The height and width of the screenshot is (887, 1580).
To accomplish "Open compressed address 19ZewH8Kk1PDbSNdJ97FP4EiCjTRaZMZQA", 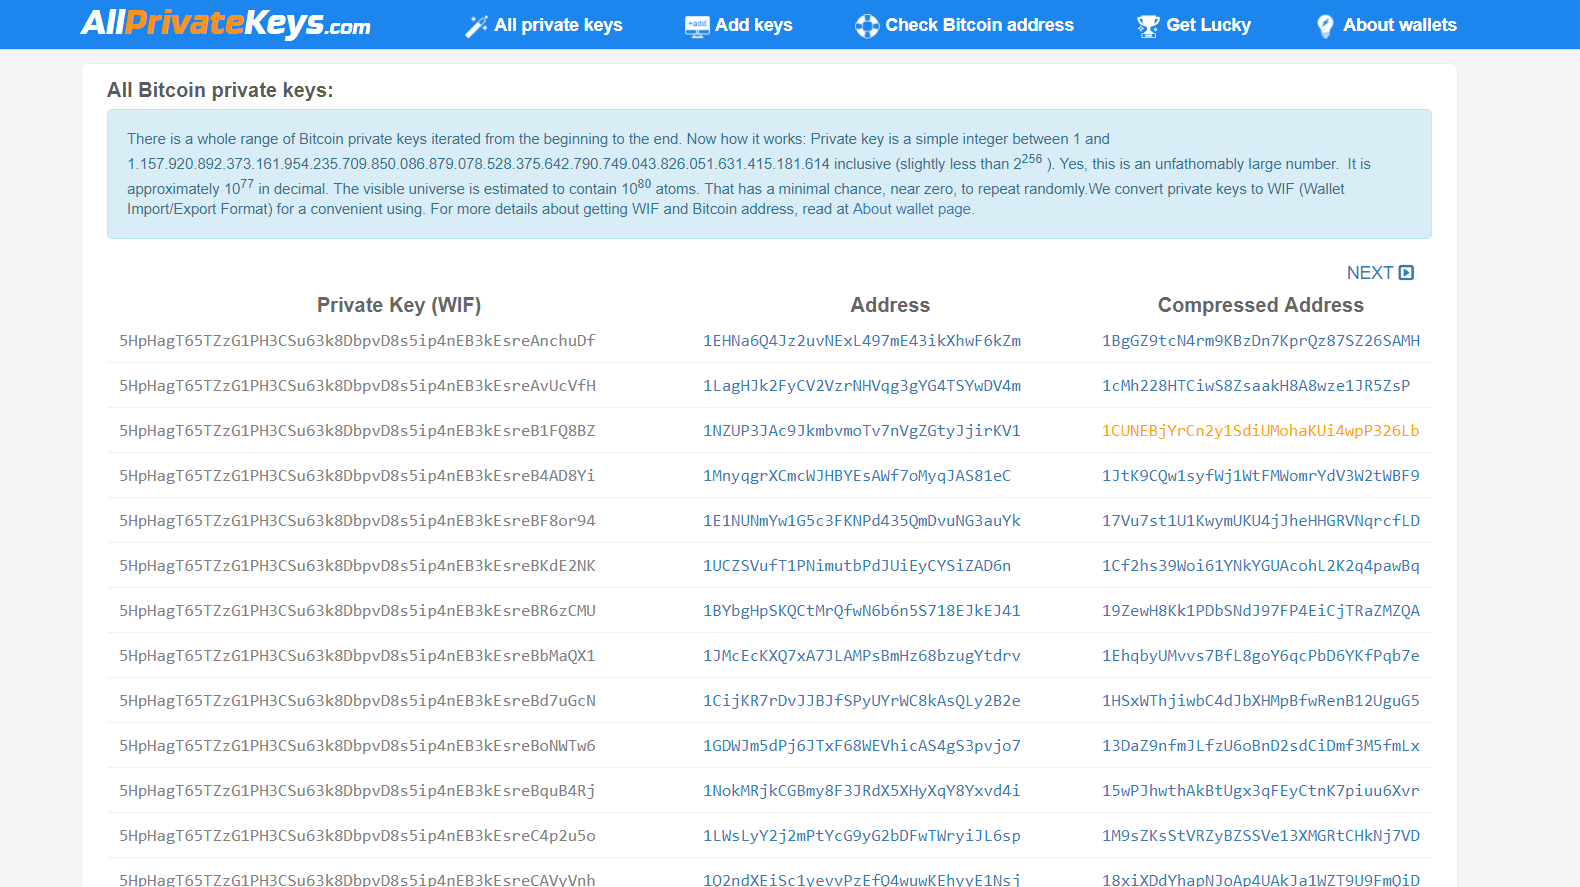I will (x=1261, y=611).
